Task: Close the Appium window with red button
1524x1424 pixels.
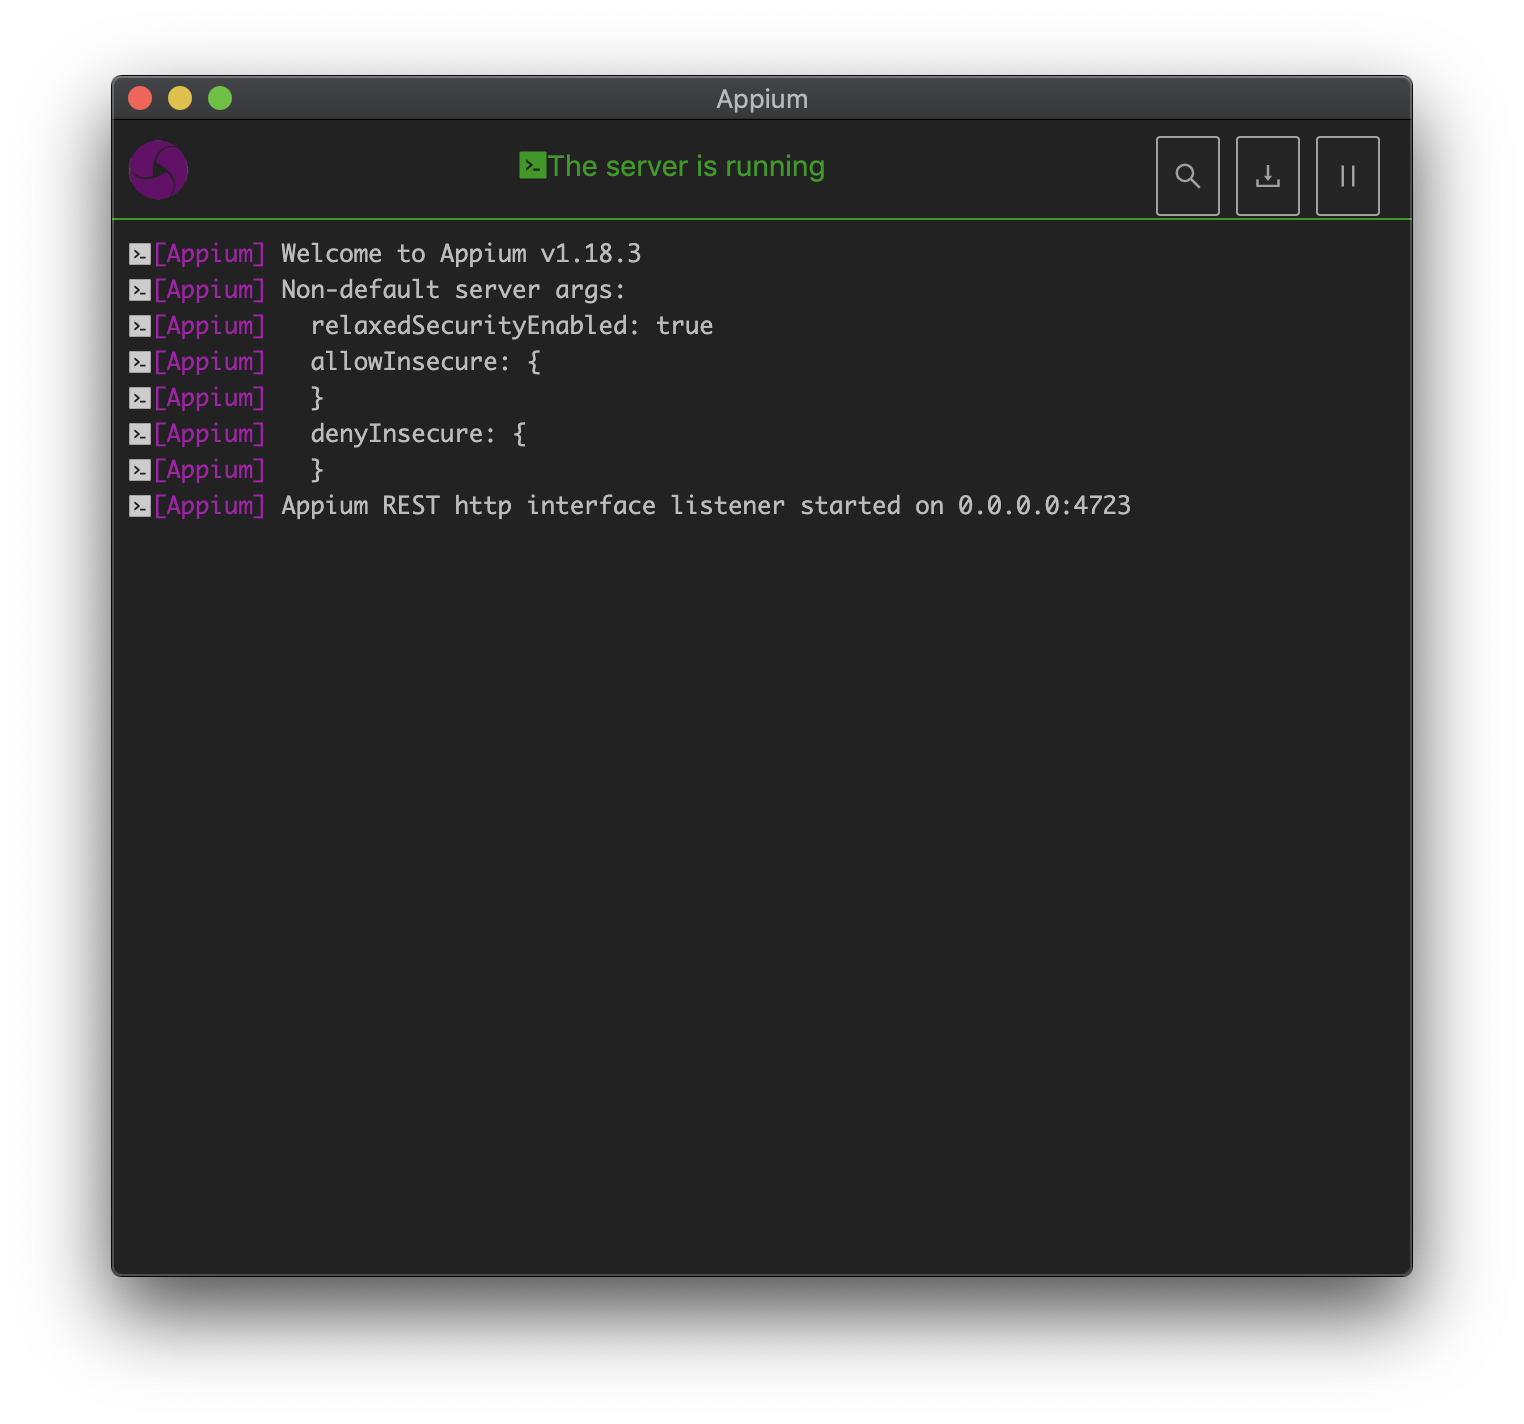Action: 140,98
